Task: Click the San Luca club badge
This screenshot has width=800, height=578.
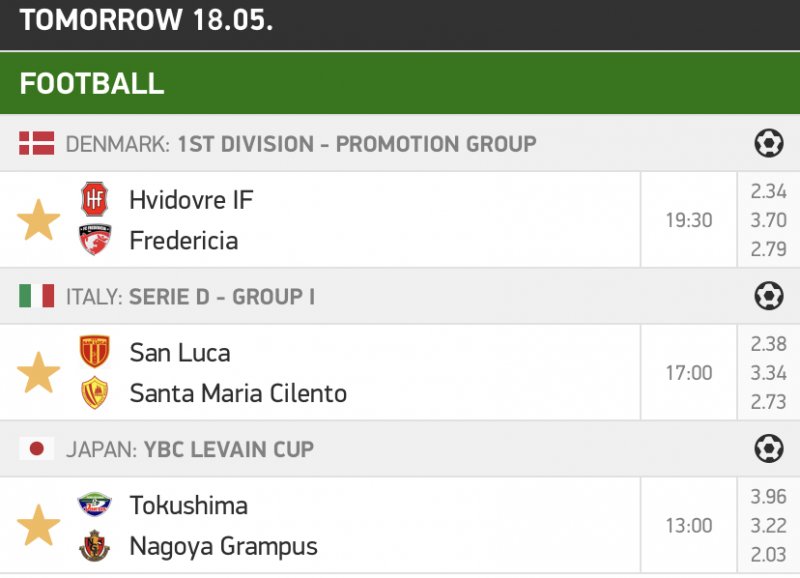Action: (x=95, y=352)
